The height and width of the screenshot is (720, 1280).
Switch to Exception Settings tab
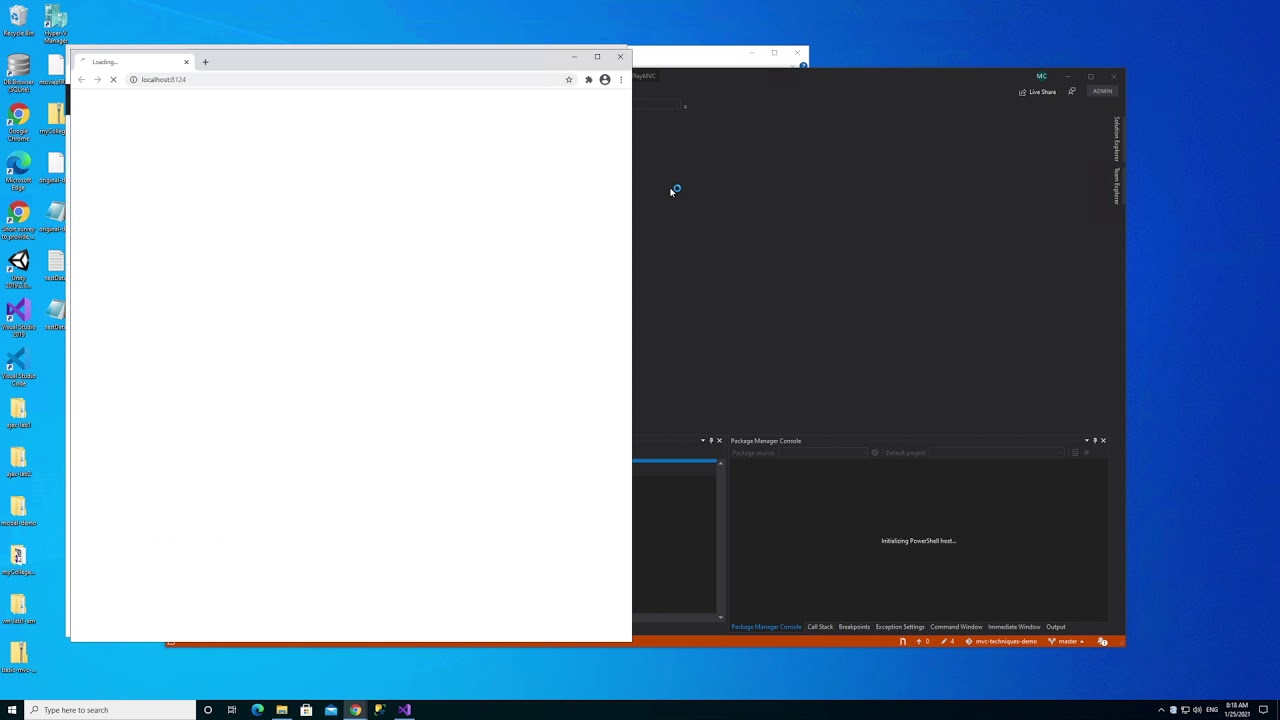[x=900, y=627]
